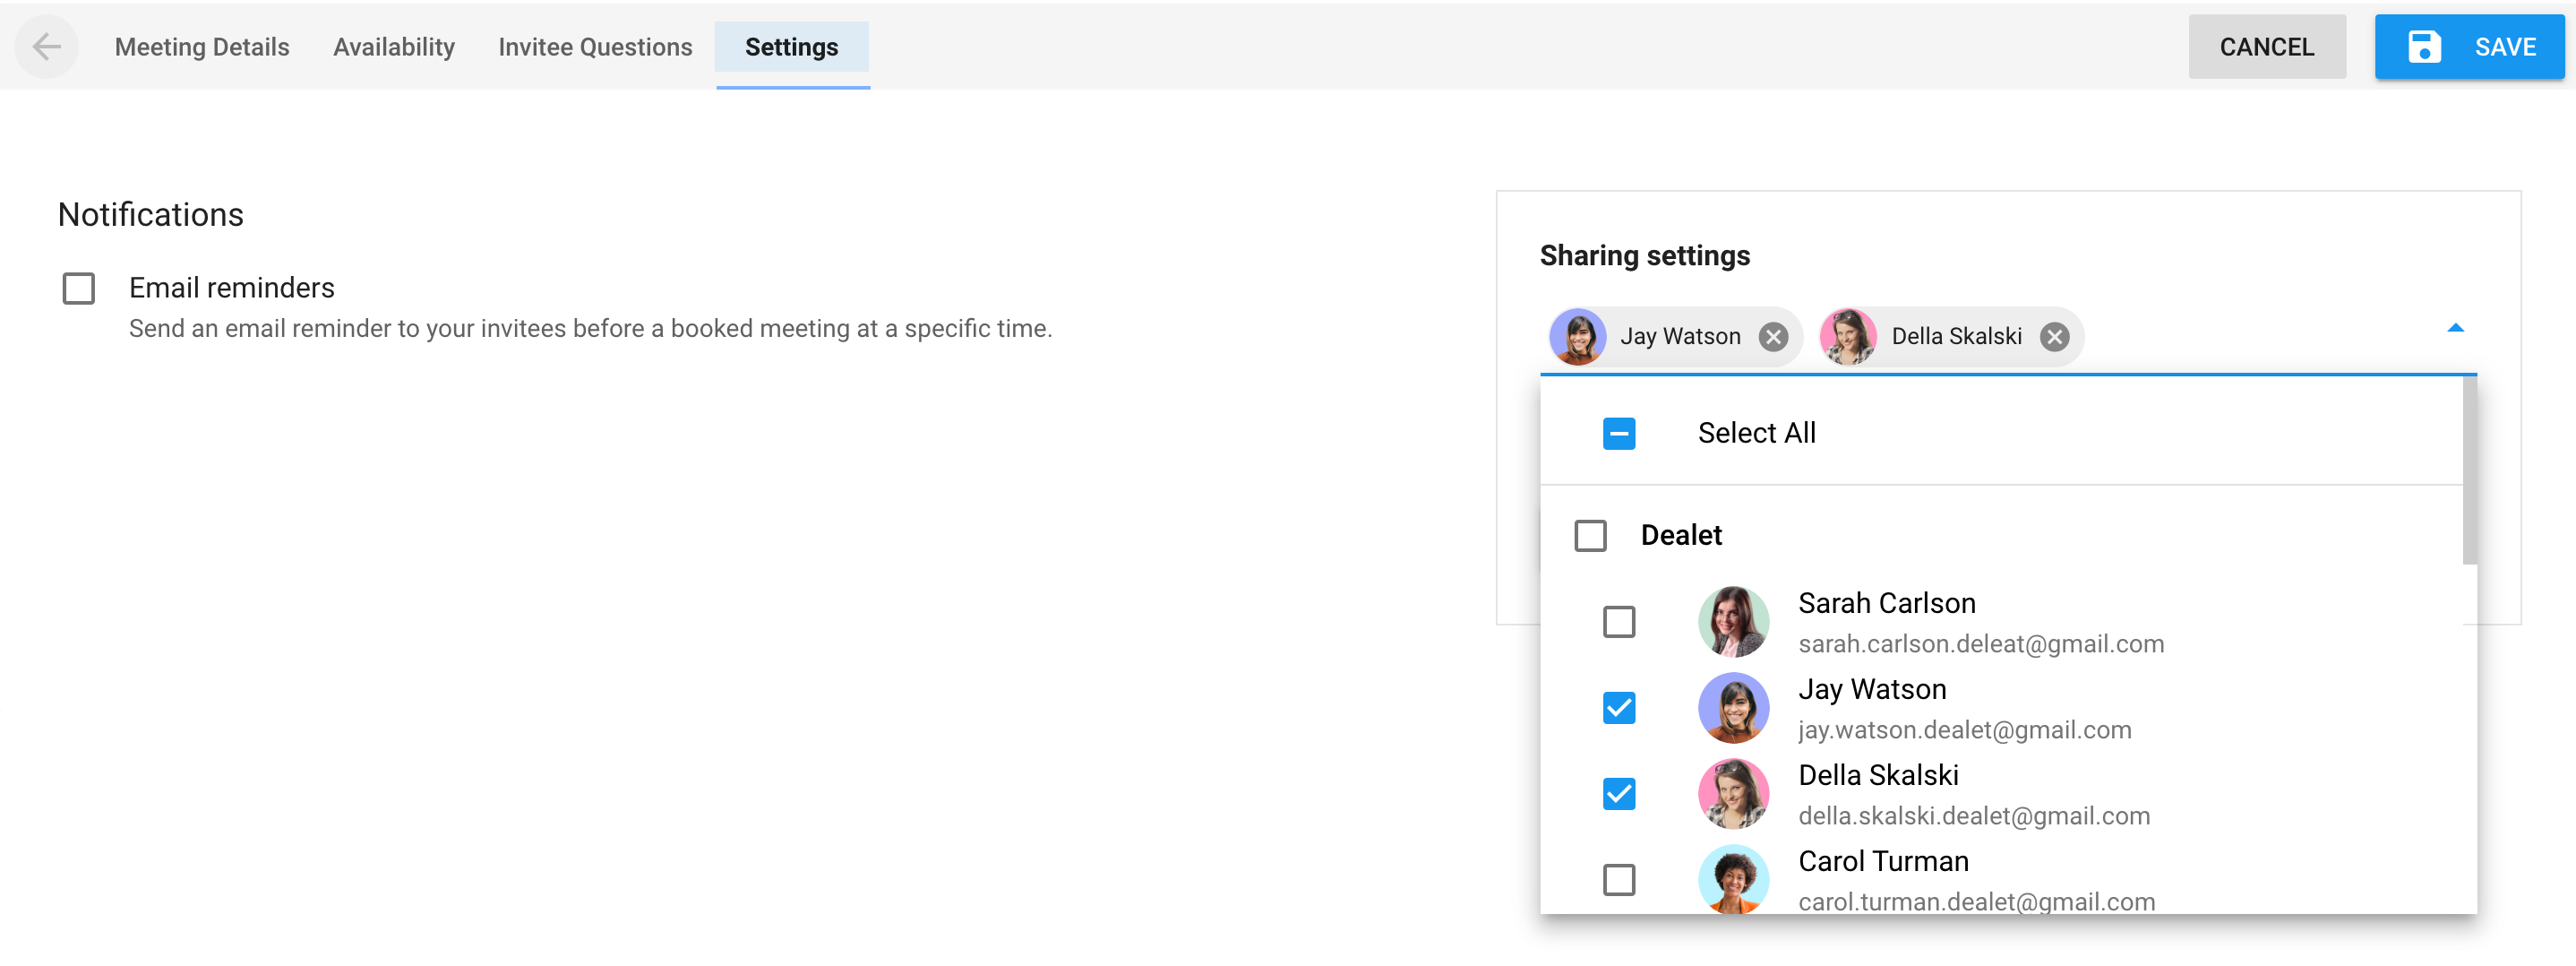This screenshot has width=2576, height=966.
Task: Remove Della Skalski chip with its X icon
Action: click(2054, 337)
